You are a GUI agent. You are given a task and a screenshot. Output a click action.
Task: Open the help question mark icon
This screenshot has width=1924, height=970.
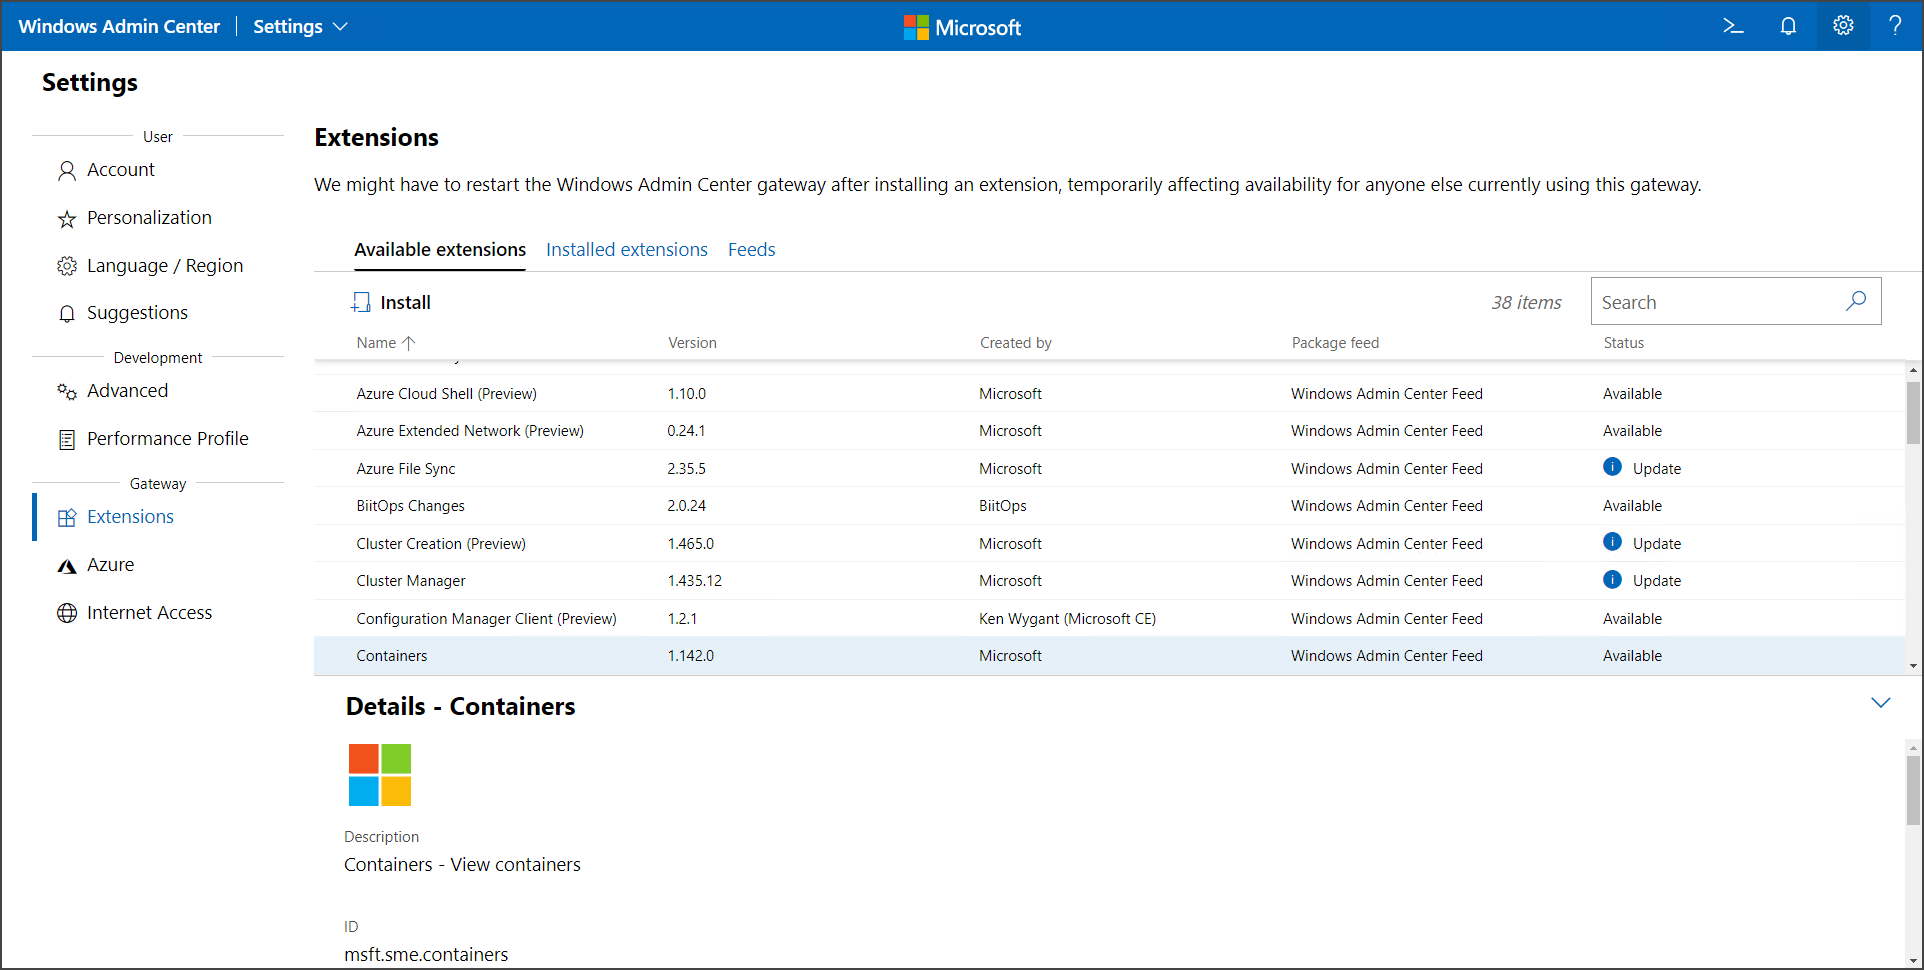pos(1895,26)
